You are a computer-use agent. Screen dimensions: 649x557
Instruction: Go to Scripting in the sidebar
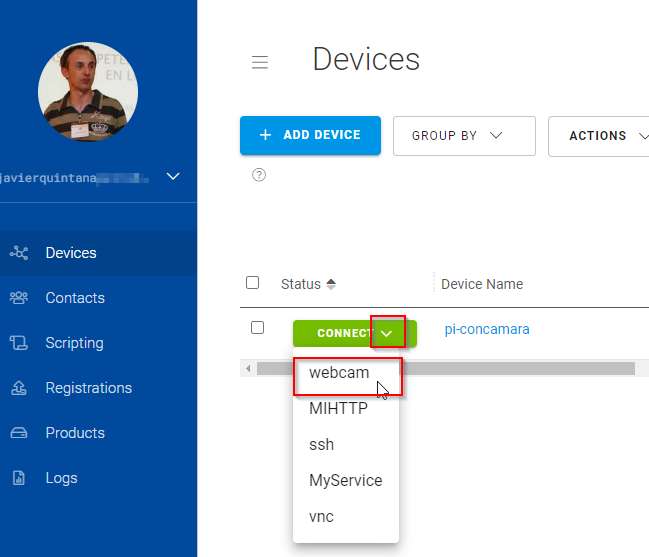click(99, 343)
